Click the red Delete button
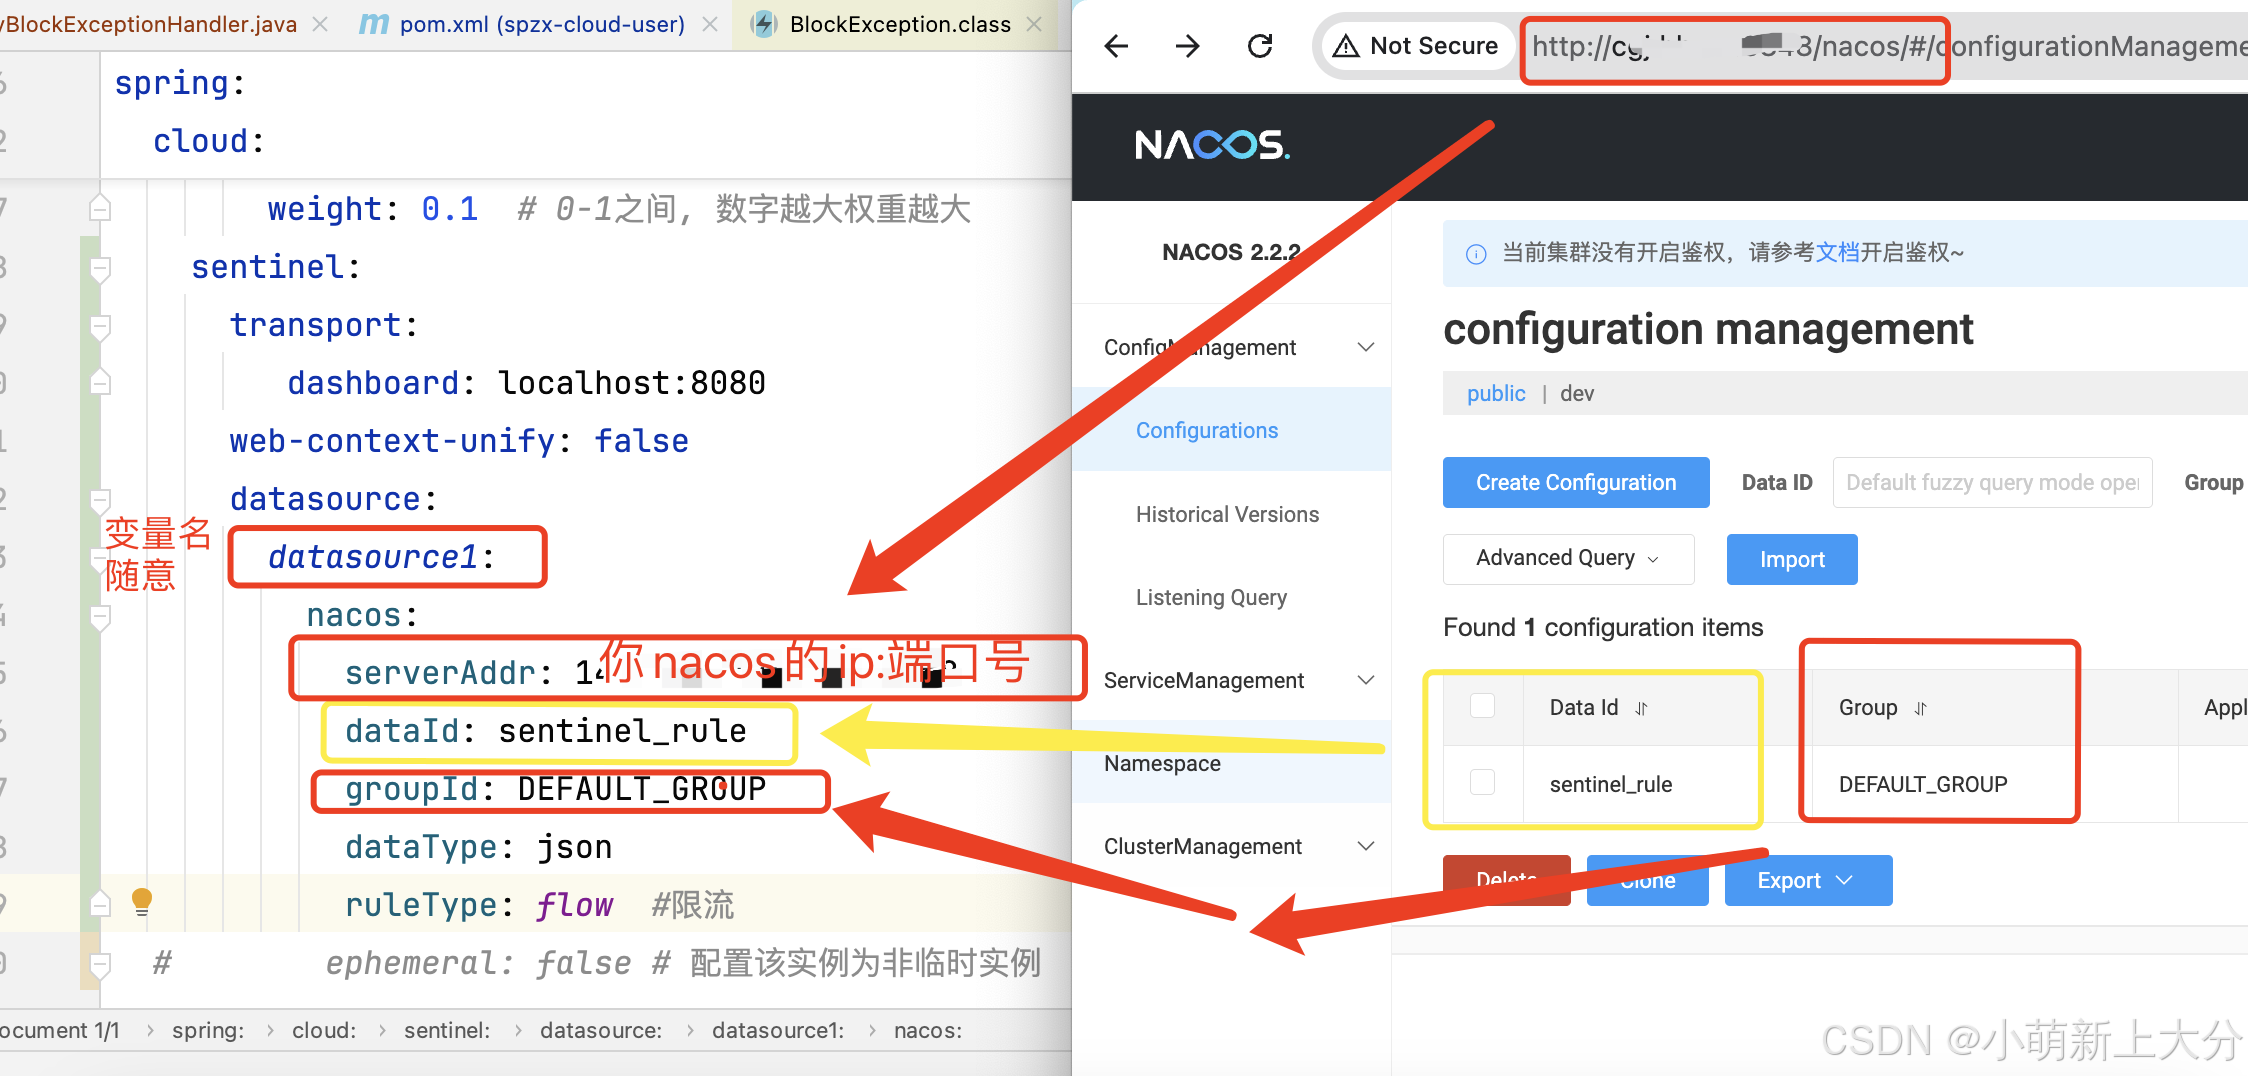The image size is (2248, 1076). 1506,880
